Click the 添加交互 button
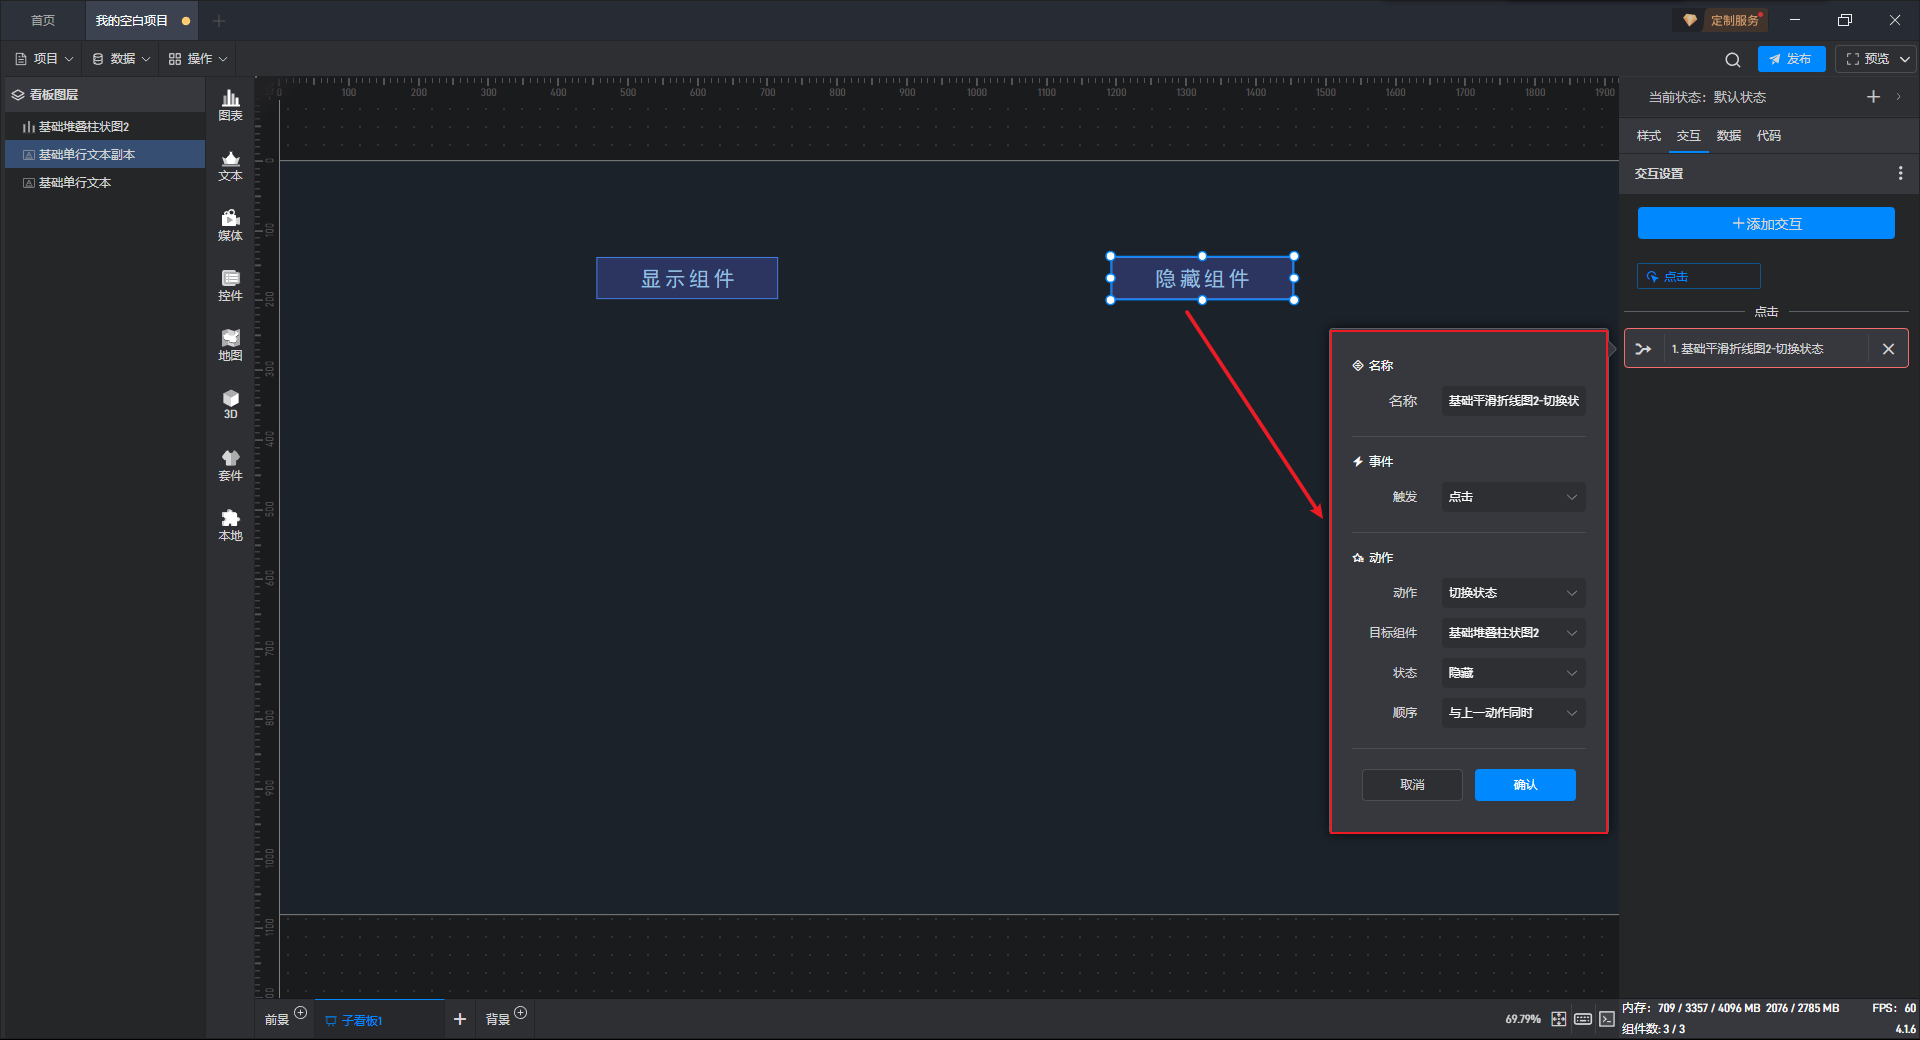The width and height of the screenshot is (1920, 1040). click(1766, 223)
